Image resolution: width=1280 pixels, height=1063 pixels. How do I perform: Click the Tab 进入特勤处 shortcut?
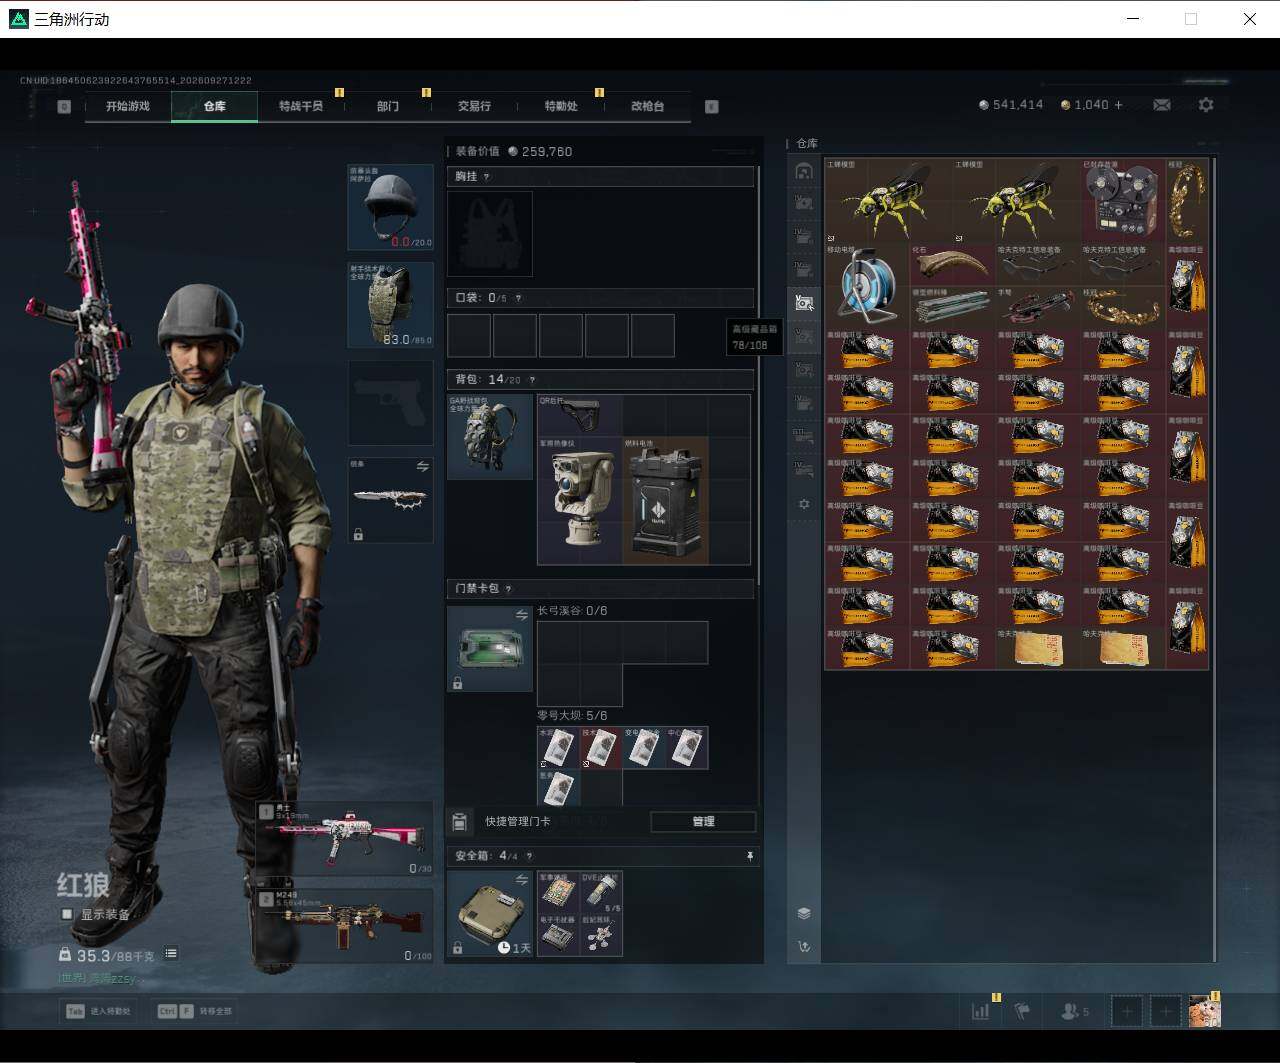(x=98, y=1011)
